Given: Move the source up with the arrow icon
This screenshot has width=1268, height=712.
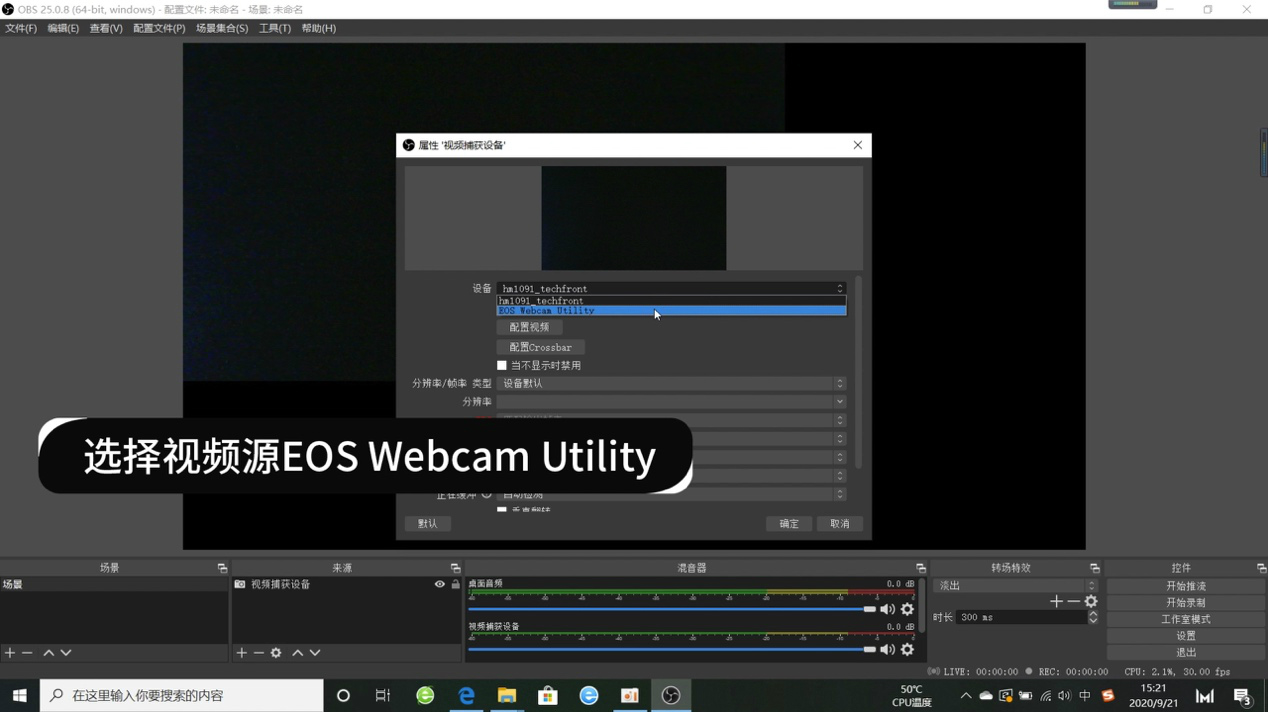Looking at the screenshot, I should pos(296,653).
